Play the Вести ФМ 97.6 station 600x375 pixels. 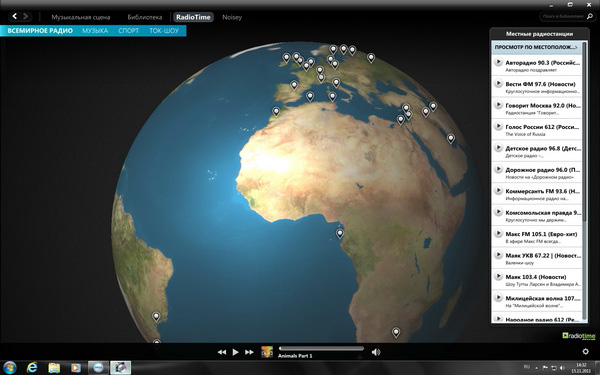(x=498, y=83)
